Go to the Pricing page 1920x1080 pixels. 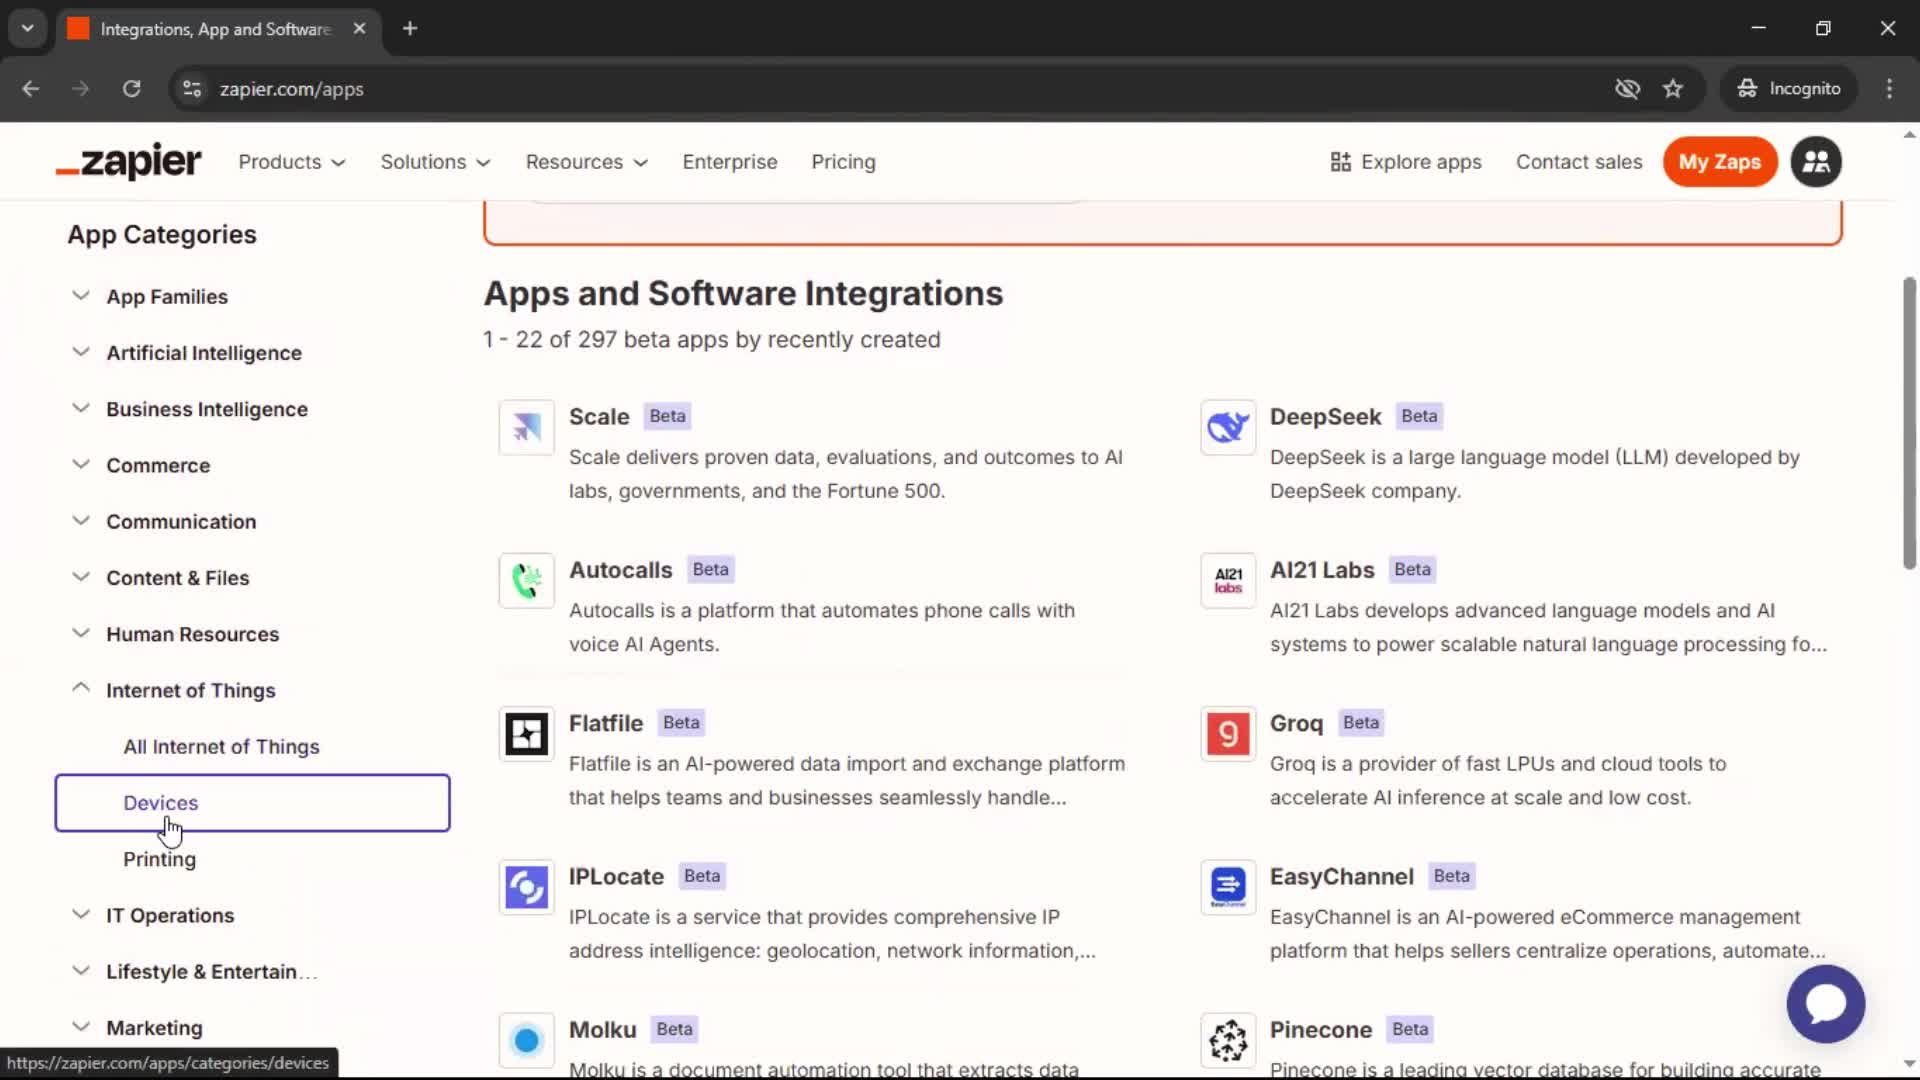[x=843, y=162]
